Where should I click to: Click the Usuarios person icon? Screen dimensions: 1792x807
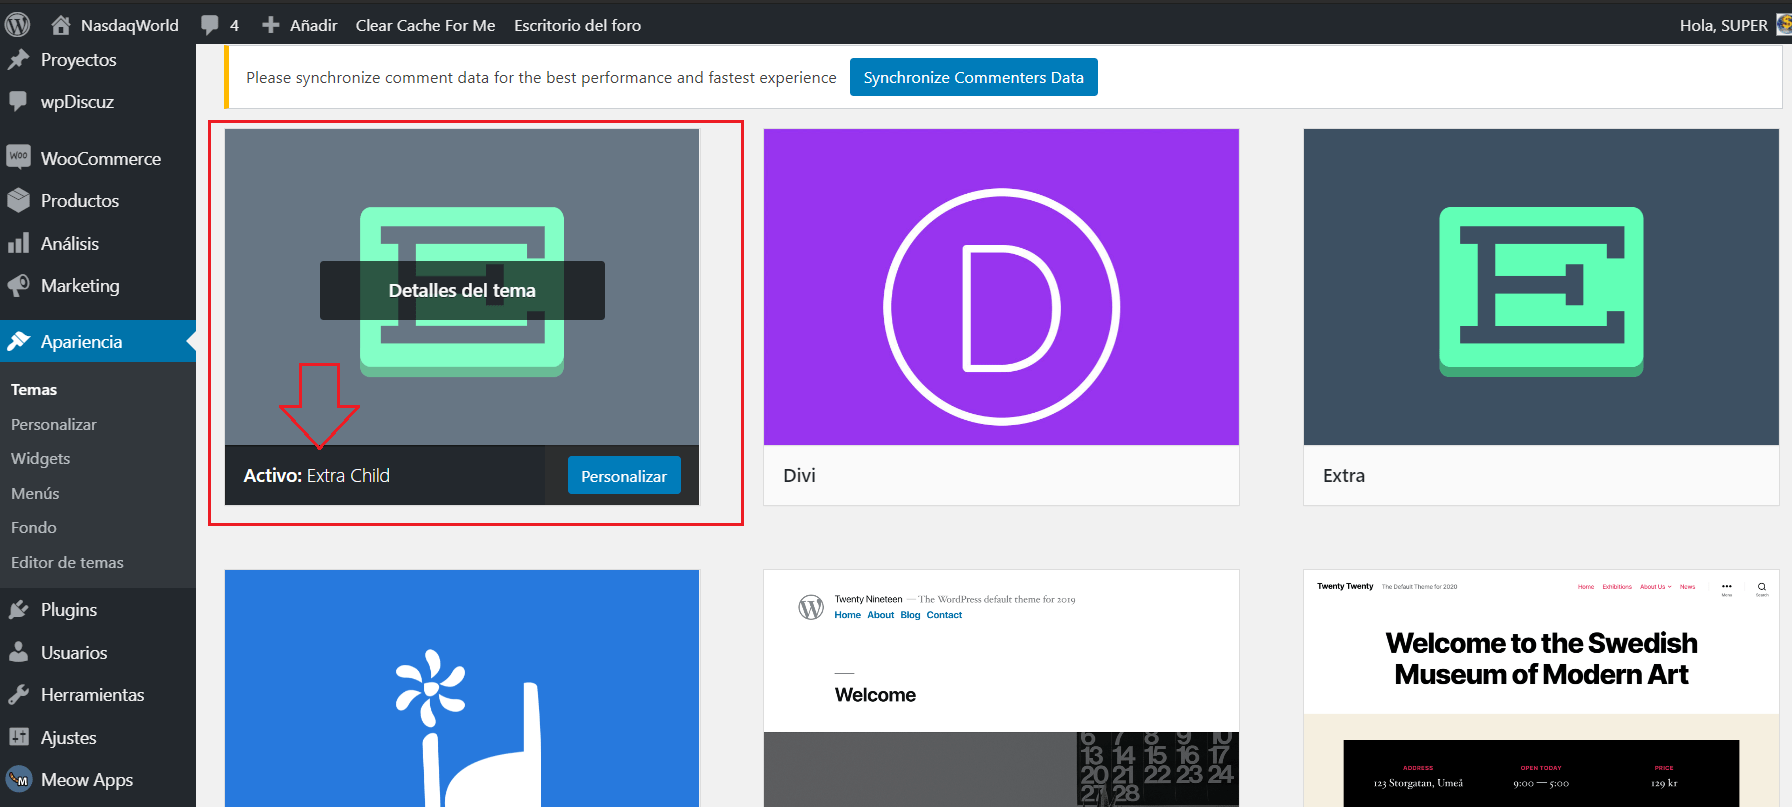pyautogui.click(x=18, y=653)
